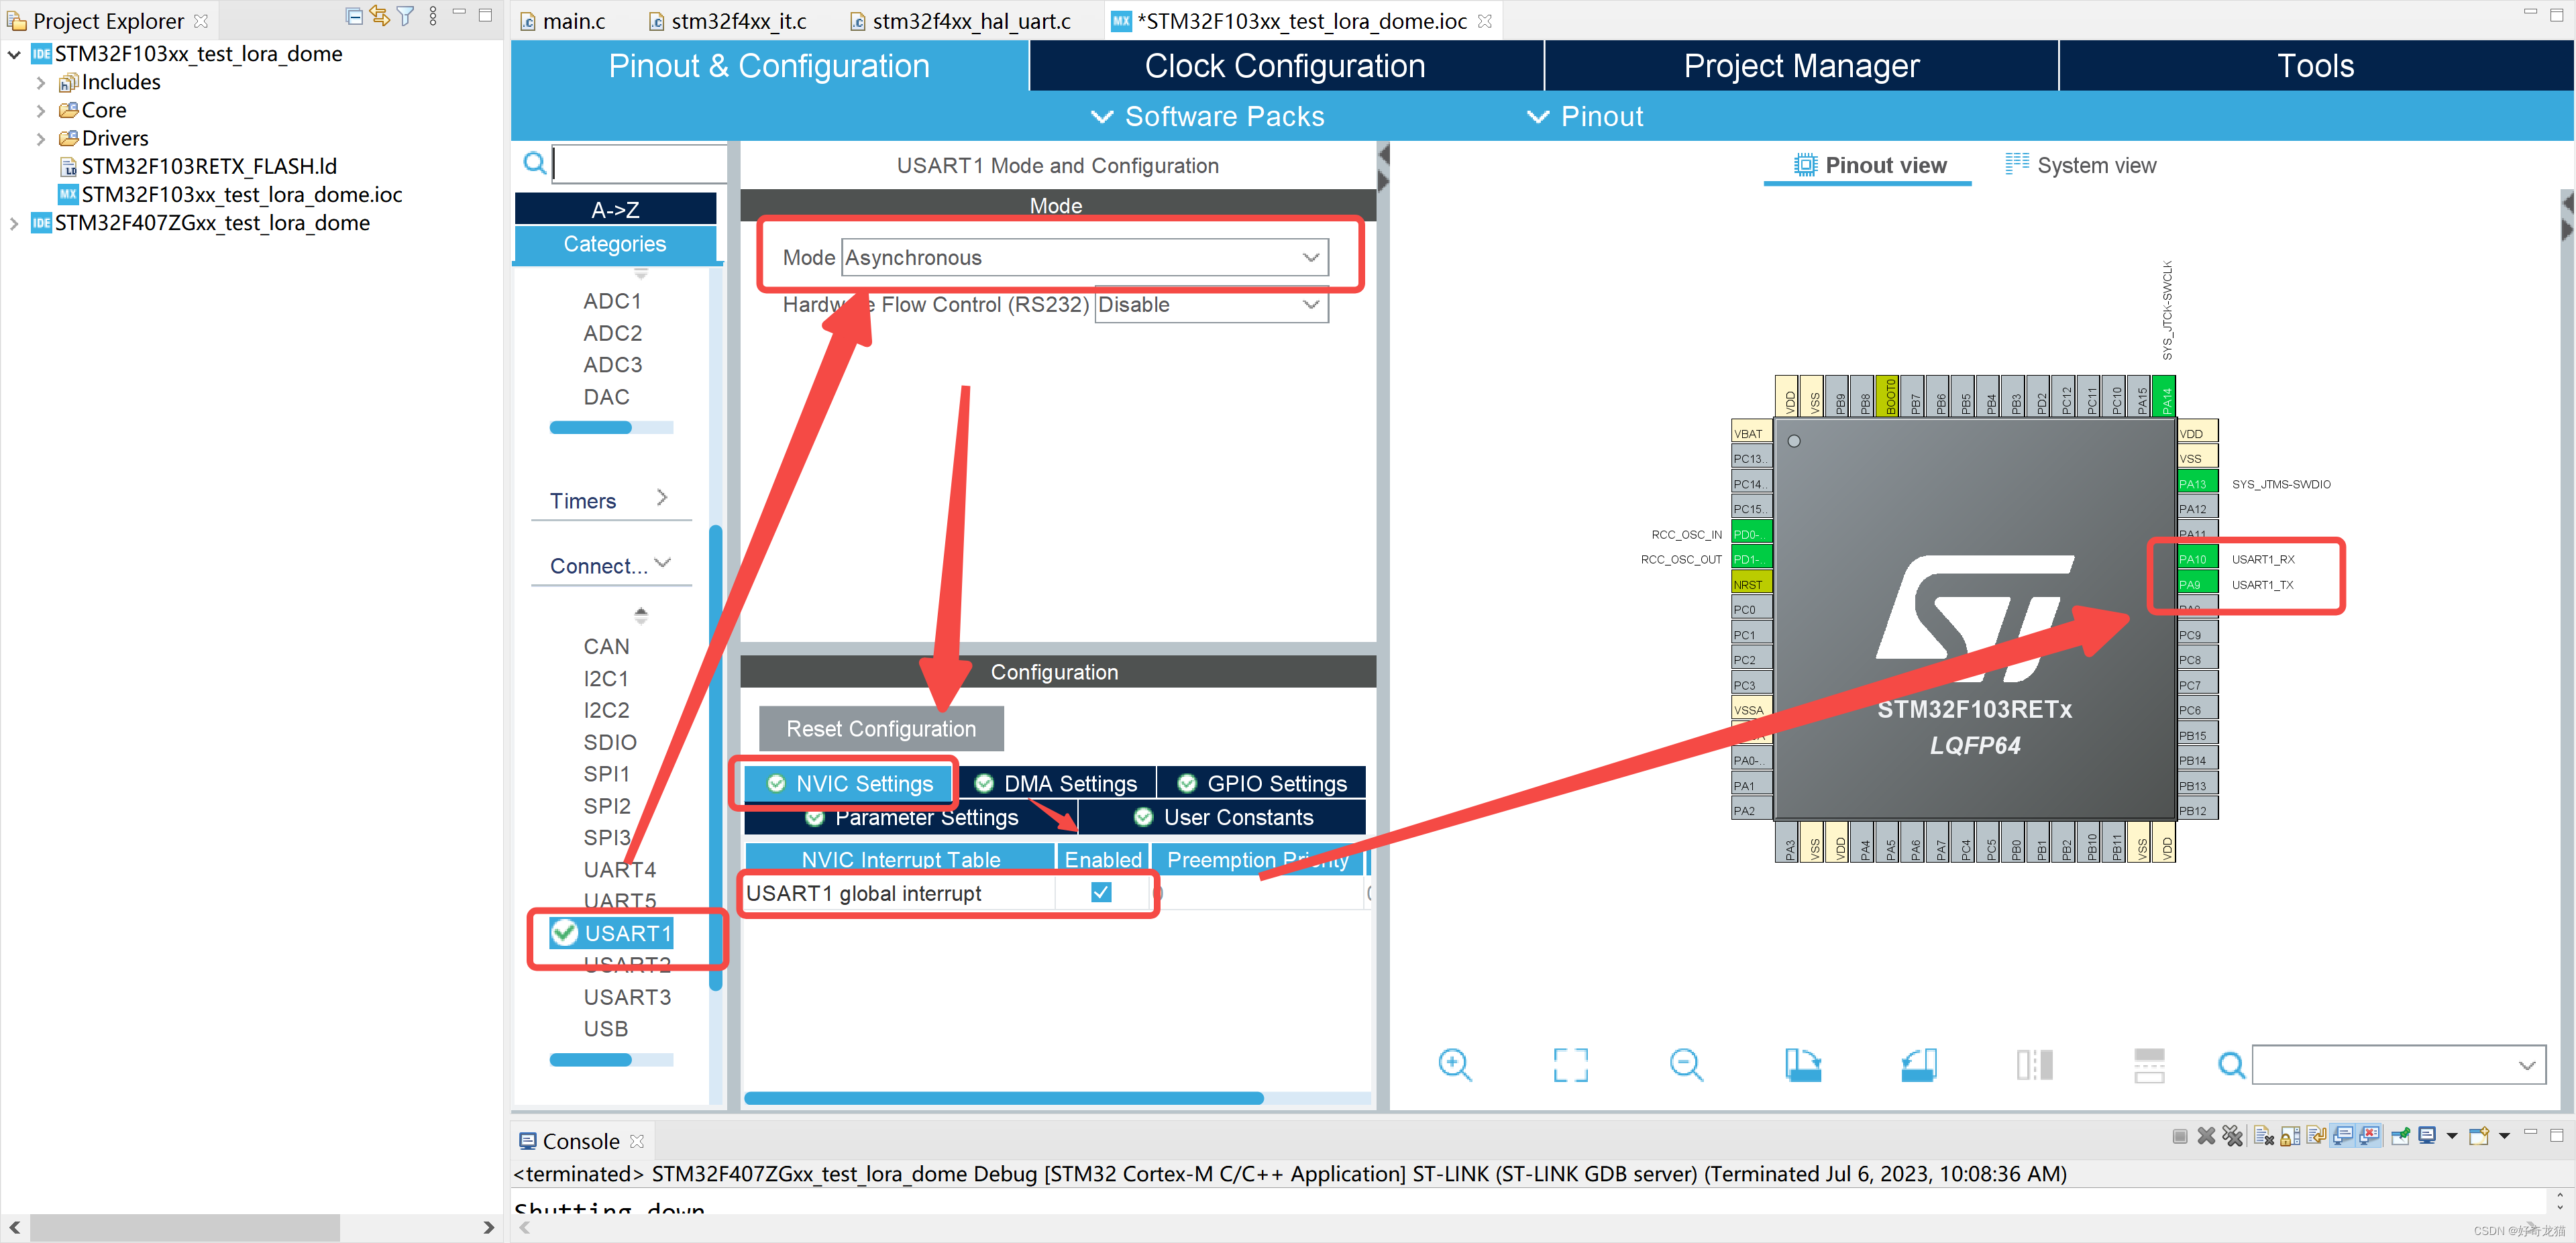
Task: Open the main.c editor tab
Action: click(563, 21)
